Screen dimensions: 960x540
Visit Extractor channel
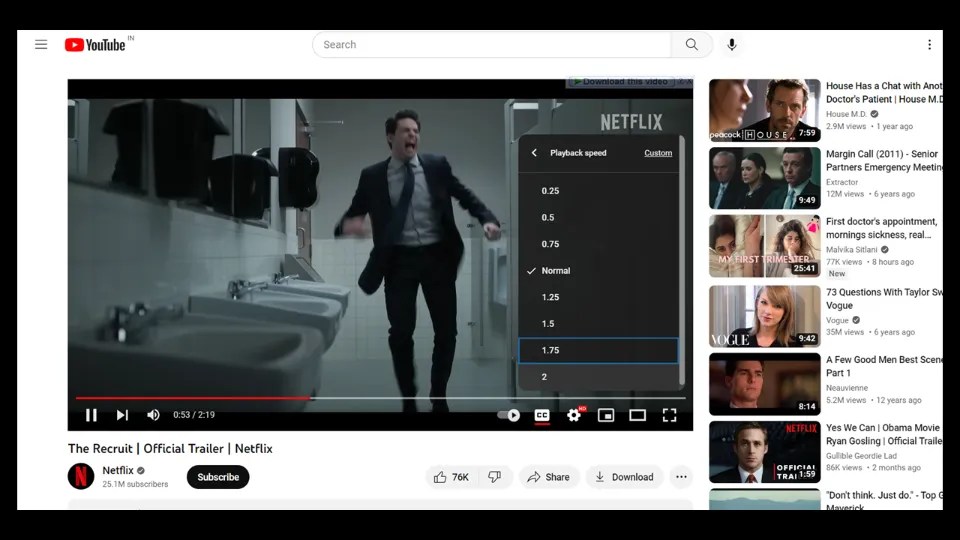(842, 182)
